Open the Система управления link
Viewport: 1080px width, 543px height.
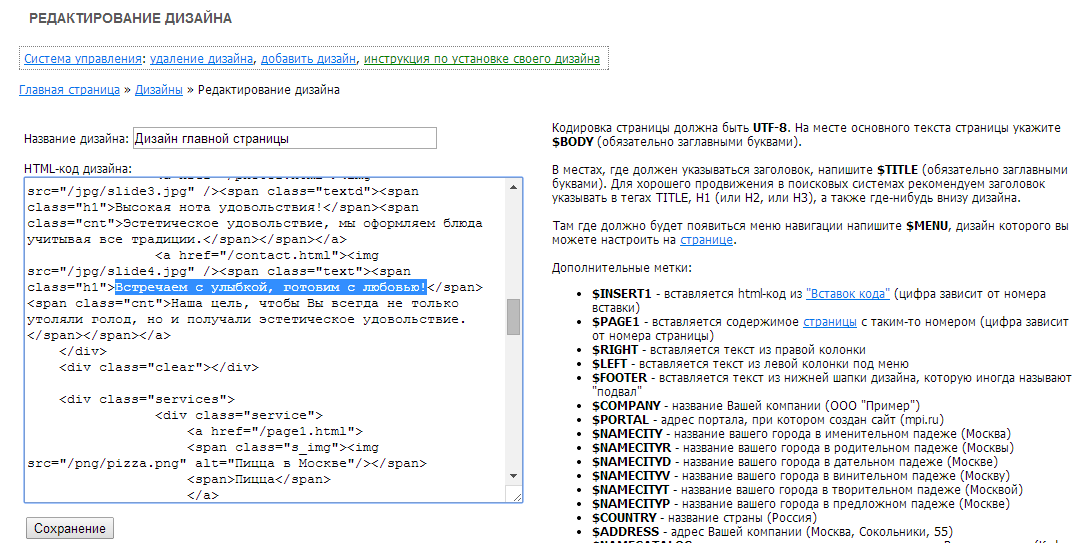coord(84,59)
